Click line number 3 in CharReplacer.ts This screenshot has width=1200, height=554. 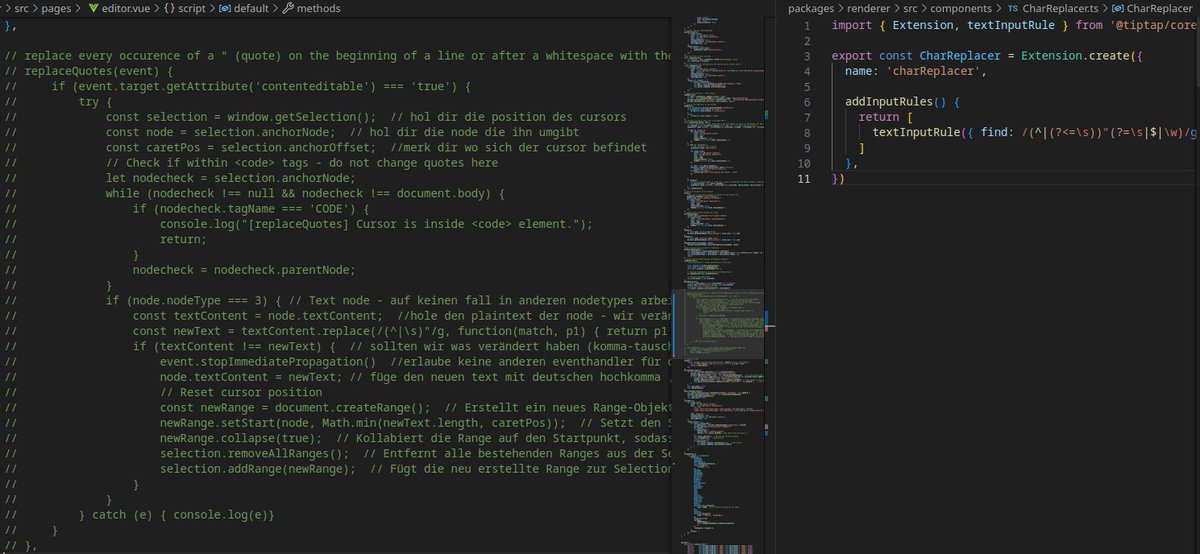(808, 55)
